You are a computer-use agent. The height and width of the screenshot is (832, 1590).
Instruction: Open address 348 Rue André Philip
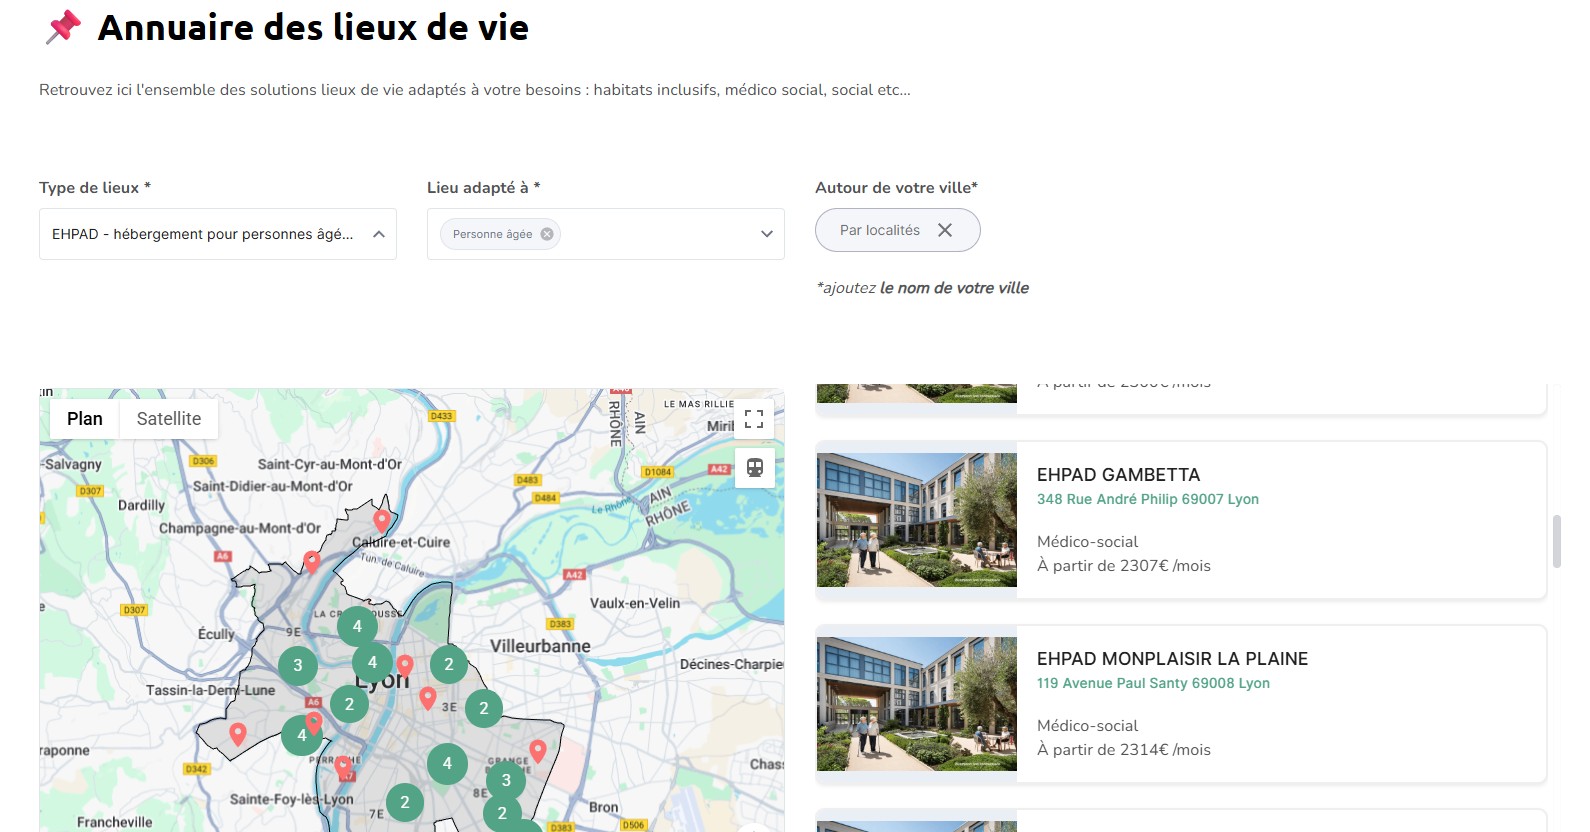point(1148,499)
